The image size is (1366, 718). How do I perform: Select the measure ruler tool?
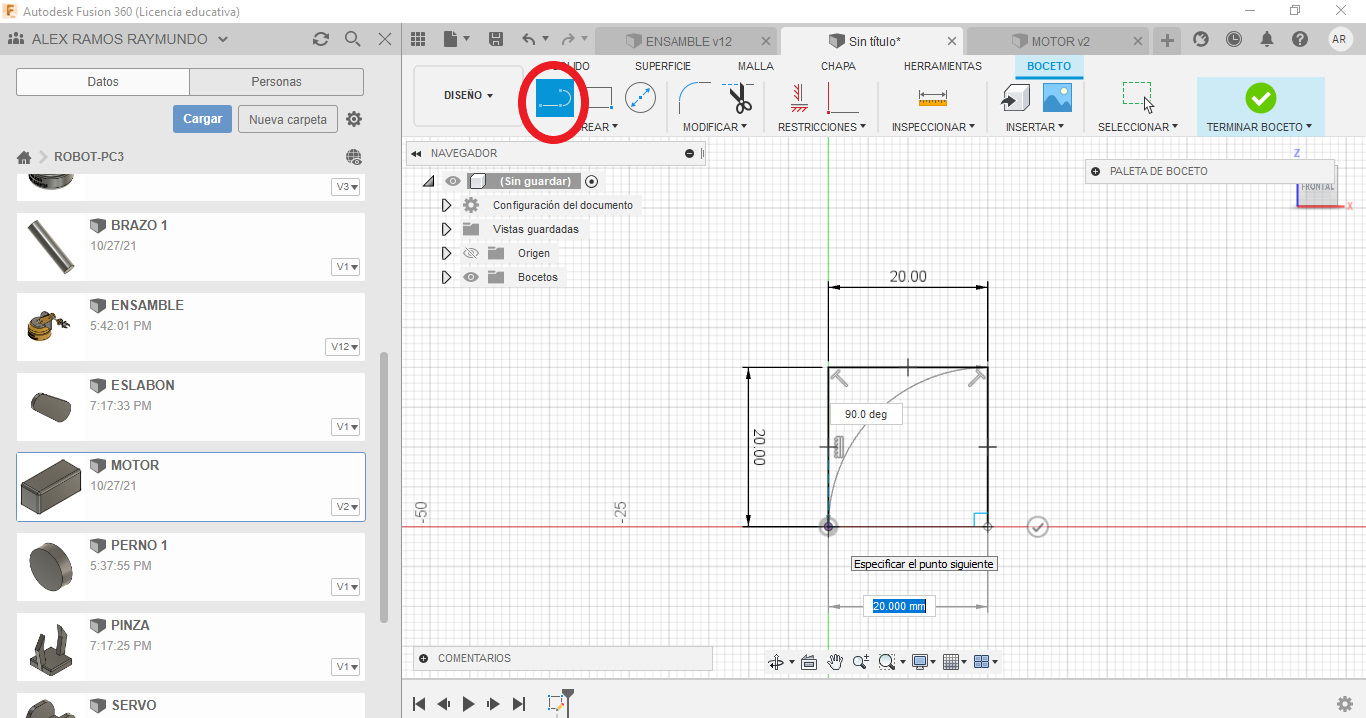point(932,98)
